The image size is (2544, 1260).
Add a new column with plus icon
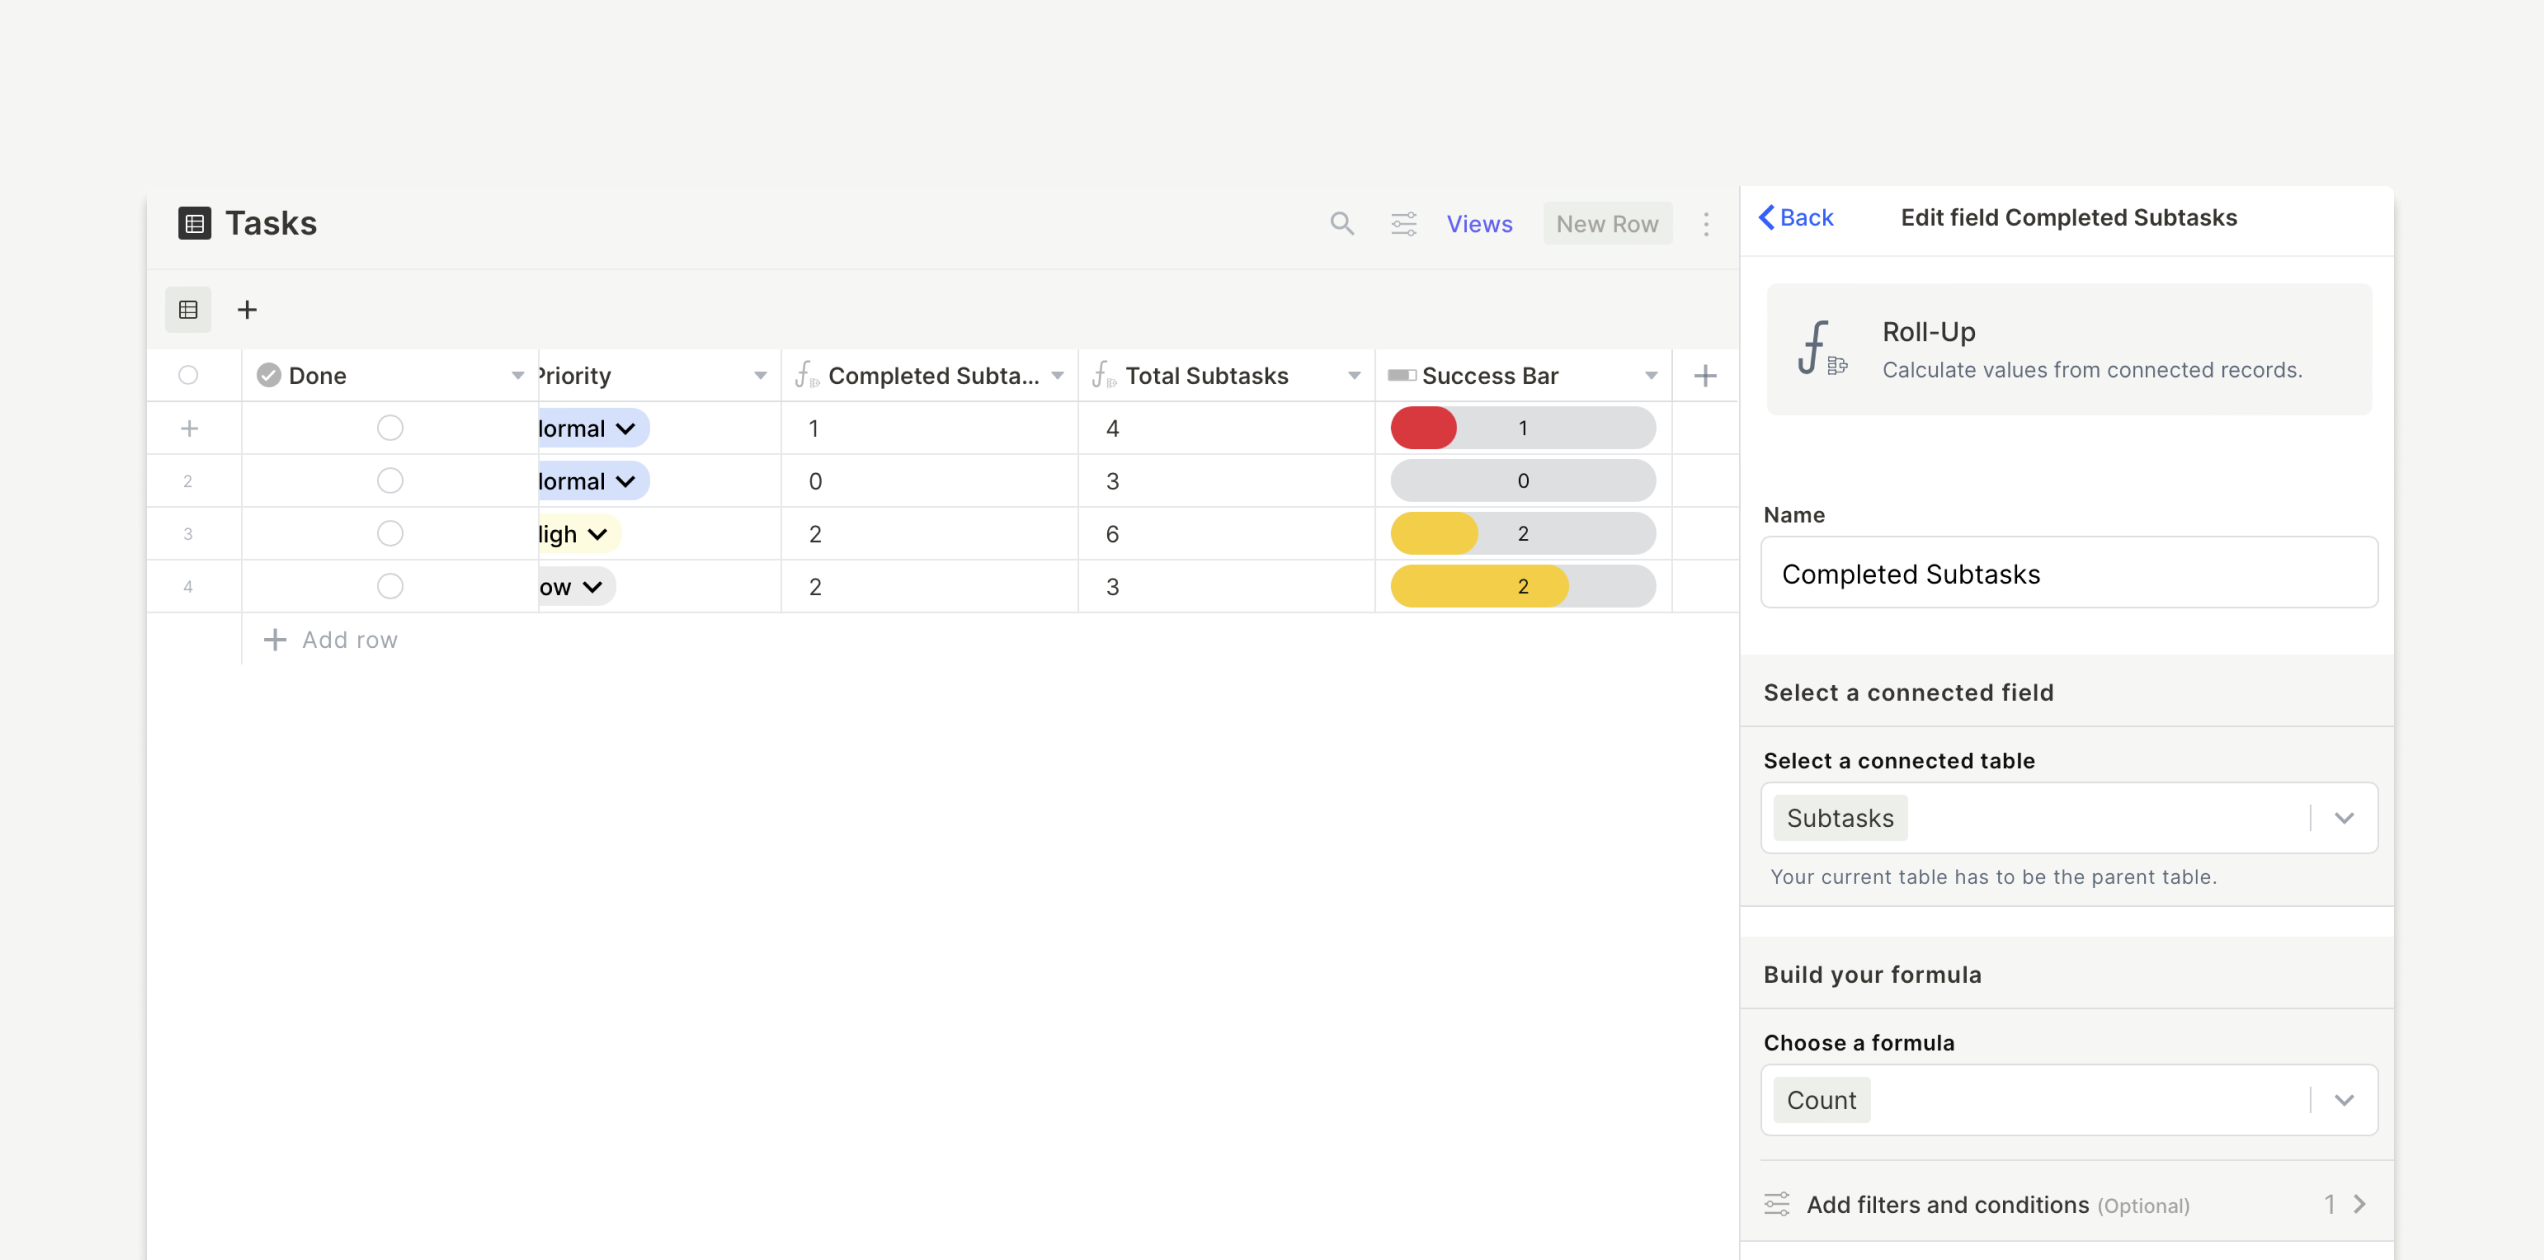pyautogui.click(x=1705, y=376)
